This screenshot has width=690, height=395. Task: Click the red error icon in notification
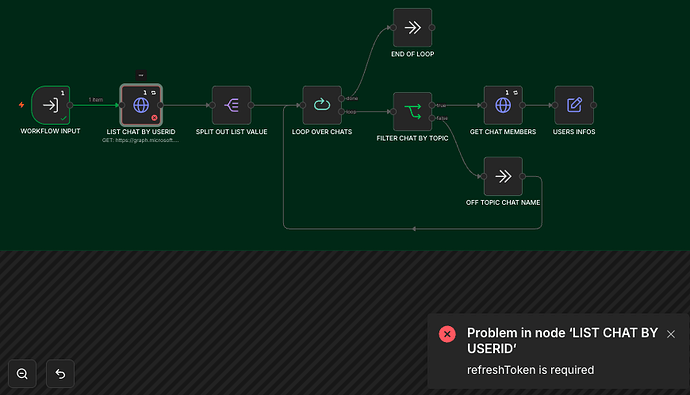click(x=447, y=334)
